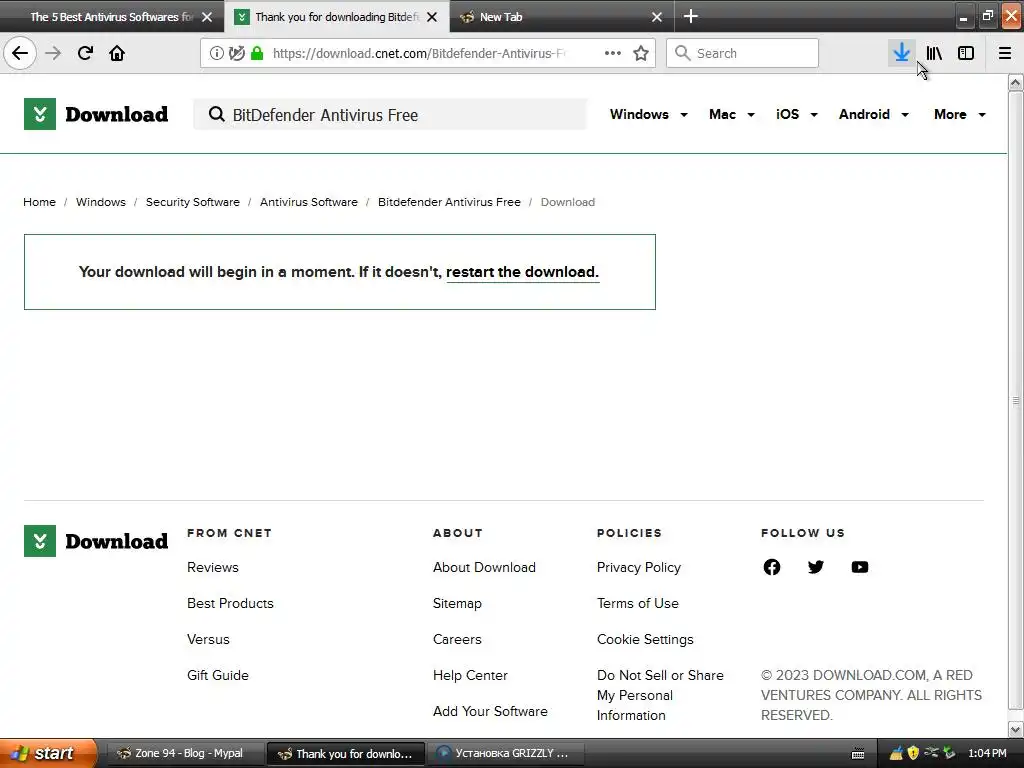The height and width of the screenshot is (768, 1024).
Task: Select the Thank you for downloading Bitdefender tab
Action: pyautogui.click(x=336, y=17)
